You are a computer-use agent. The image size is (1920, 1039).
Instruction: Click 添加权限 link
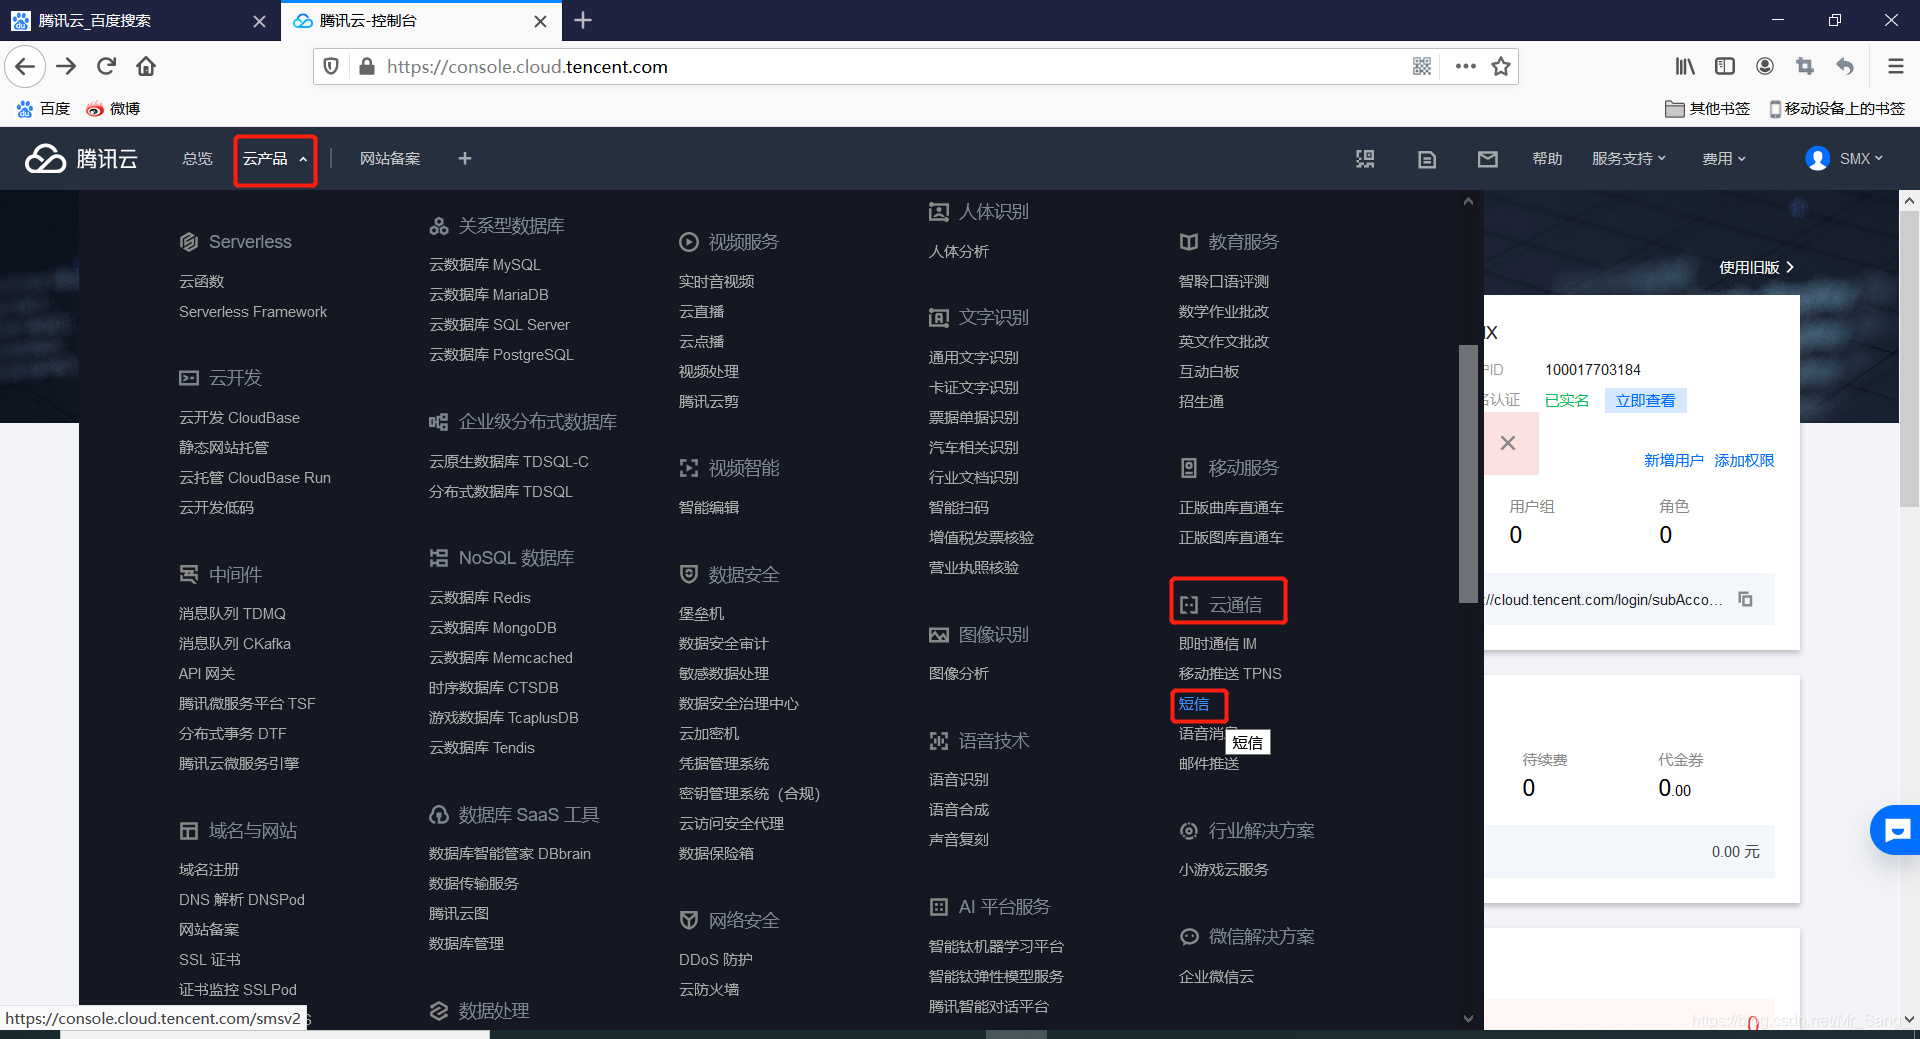pyautogui.click(x=1744, y=461)
